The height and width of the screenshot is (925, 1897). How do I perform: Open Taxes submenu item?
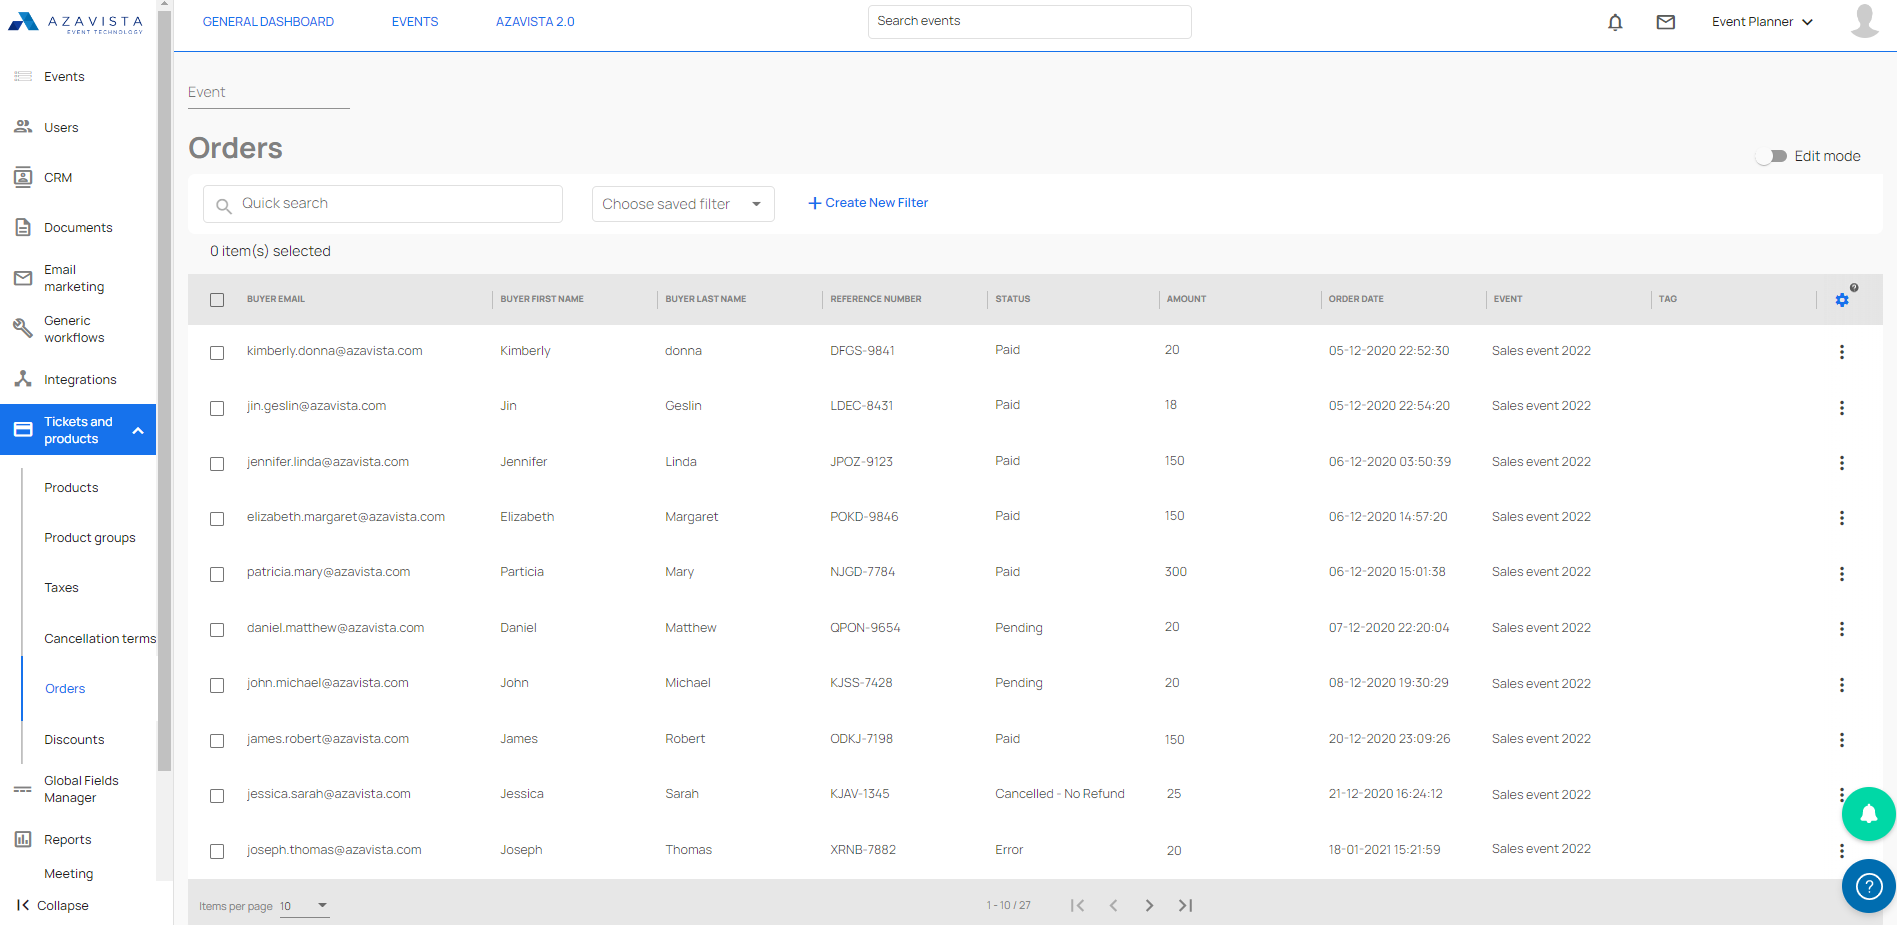point(61,588)
